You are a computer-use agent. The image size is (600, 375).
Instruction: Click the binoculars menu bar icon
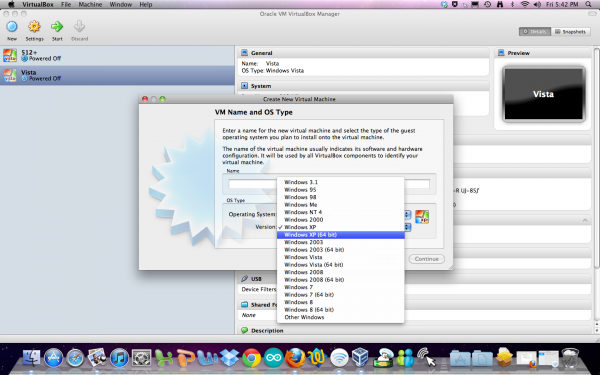[499, 4]
